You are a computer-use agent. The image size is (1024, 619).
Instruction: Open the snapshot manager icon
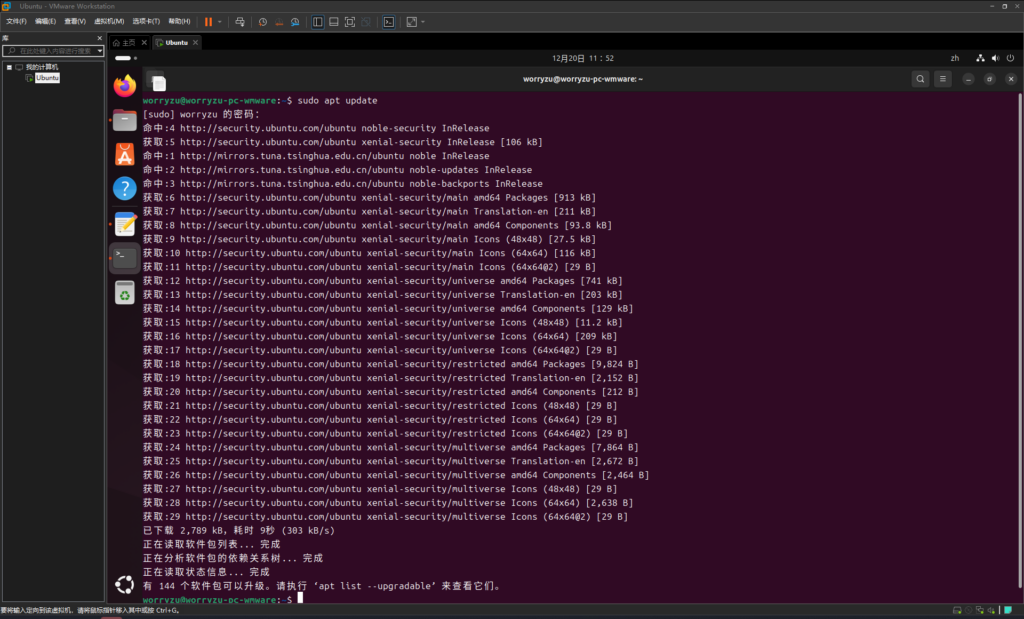coord(294,21)
